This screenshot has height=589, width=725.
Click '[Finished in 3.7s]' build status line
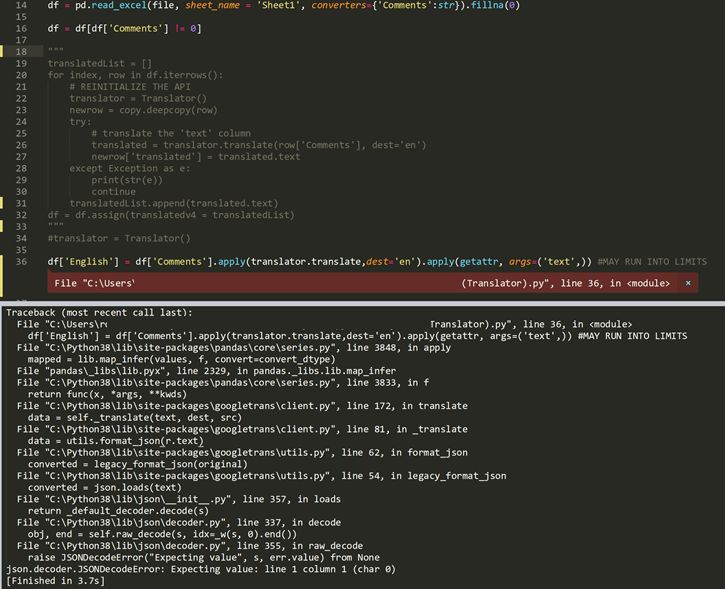point(55,581)
